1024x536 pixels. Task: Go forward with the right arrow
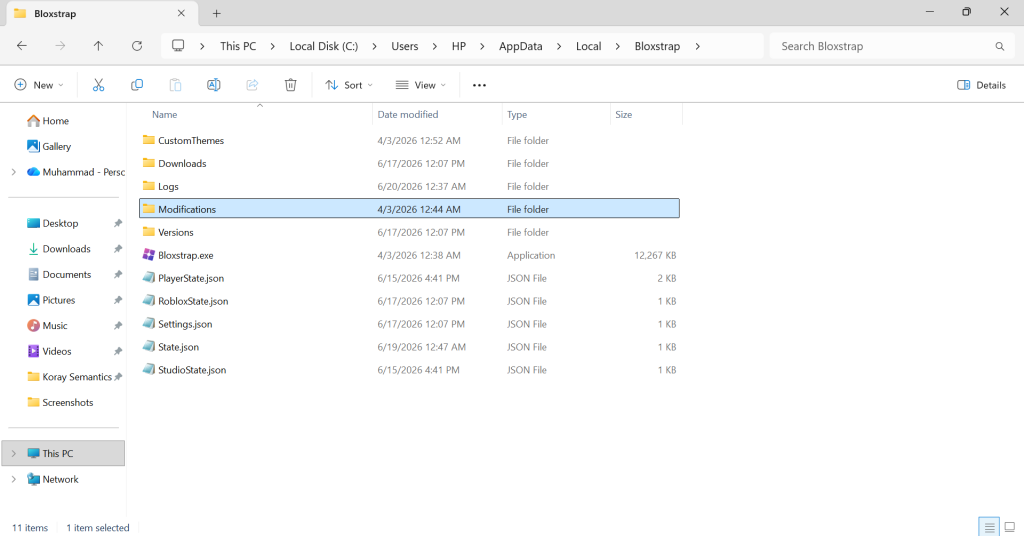pyautogui.click(x=60, y=46)
